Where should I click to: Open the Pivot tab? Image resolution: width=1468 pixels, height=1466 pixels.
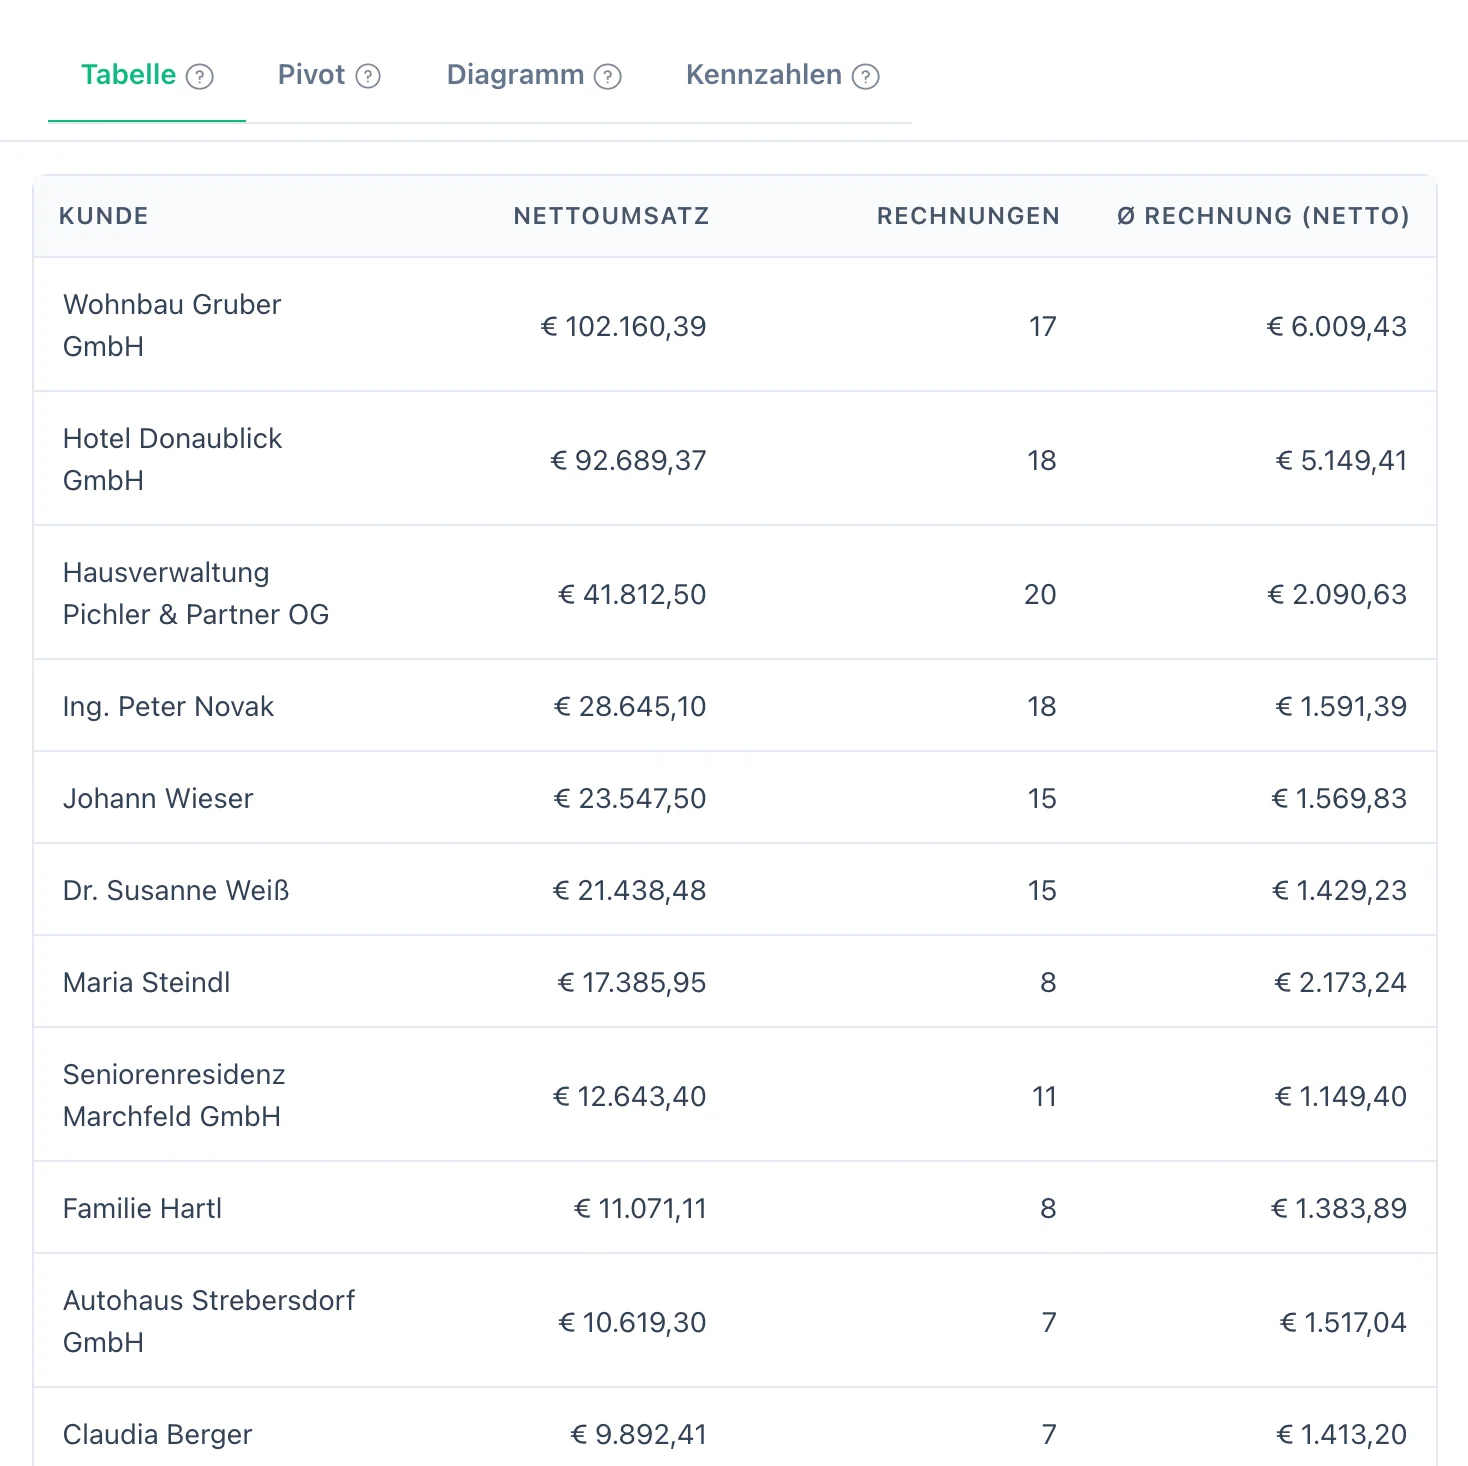click(x=329, y=75)
